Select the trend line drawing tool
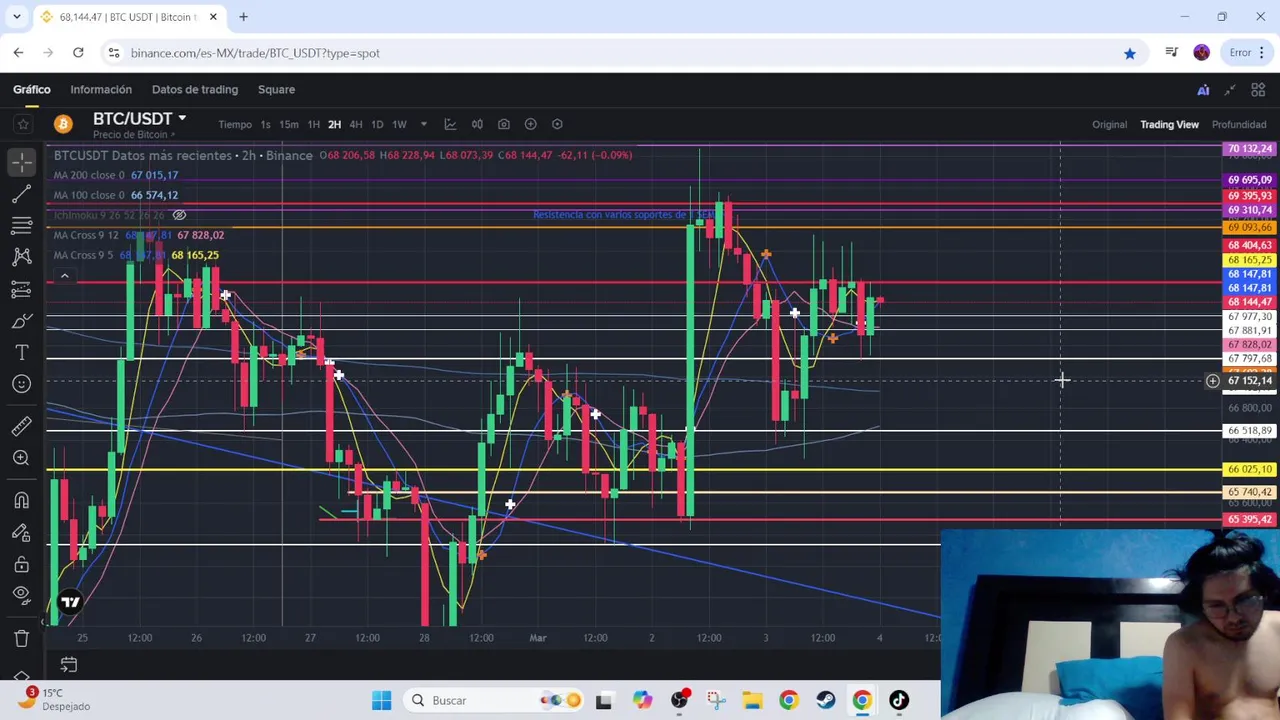 coord(22,193)
